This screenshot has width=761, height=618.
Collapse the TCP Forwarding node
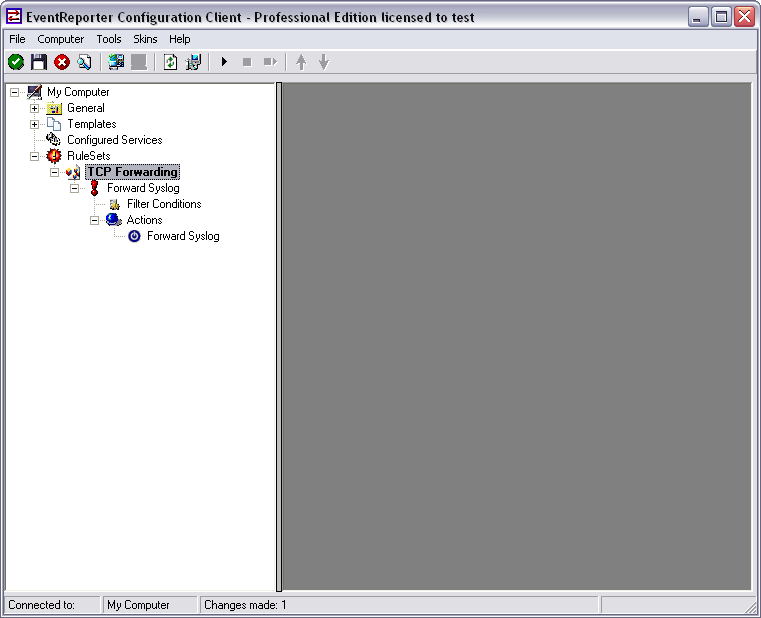(x=54, y=172)
